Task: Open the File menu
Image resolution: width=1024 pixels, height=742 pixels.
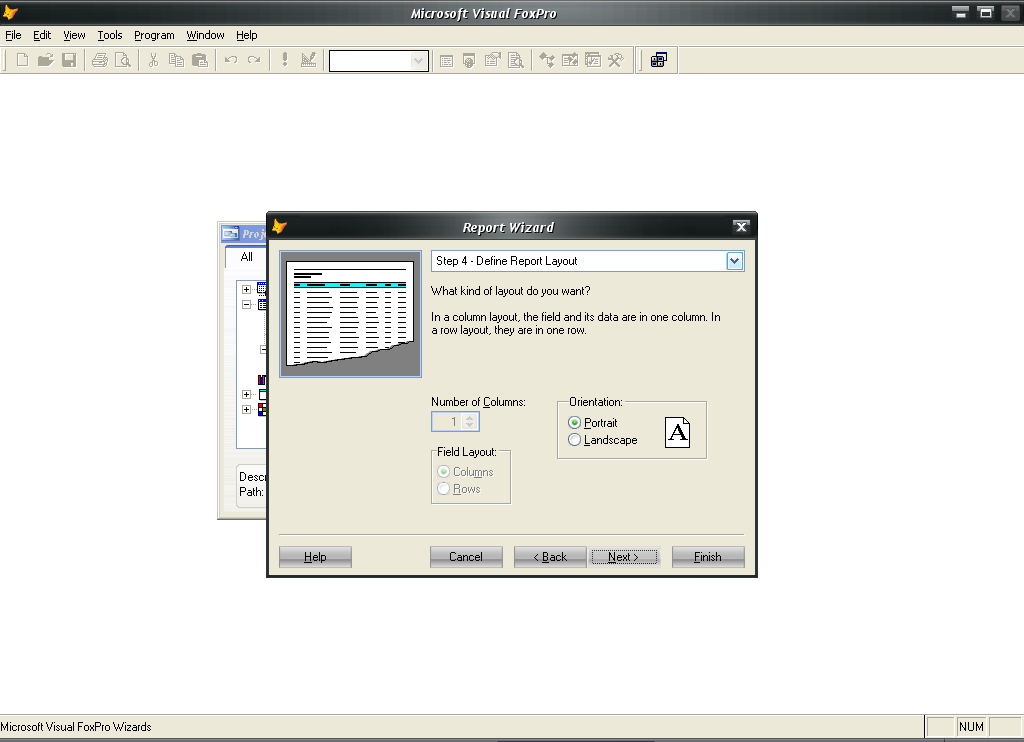Action: tap(13, 35)
